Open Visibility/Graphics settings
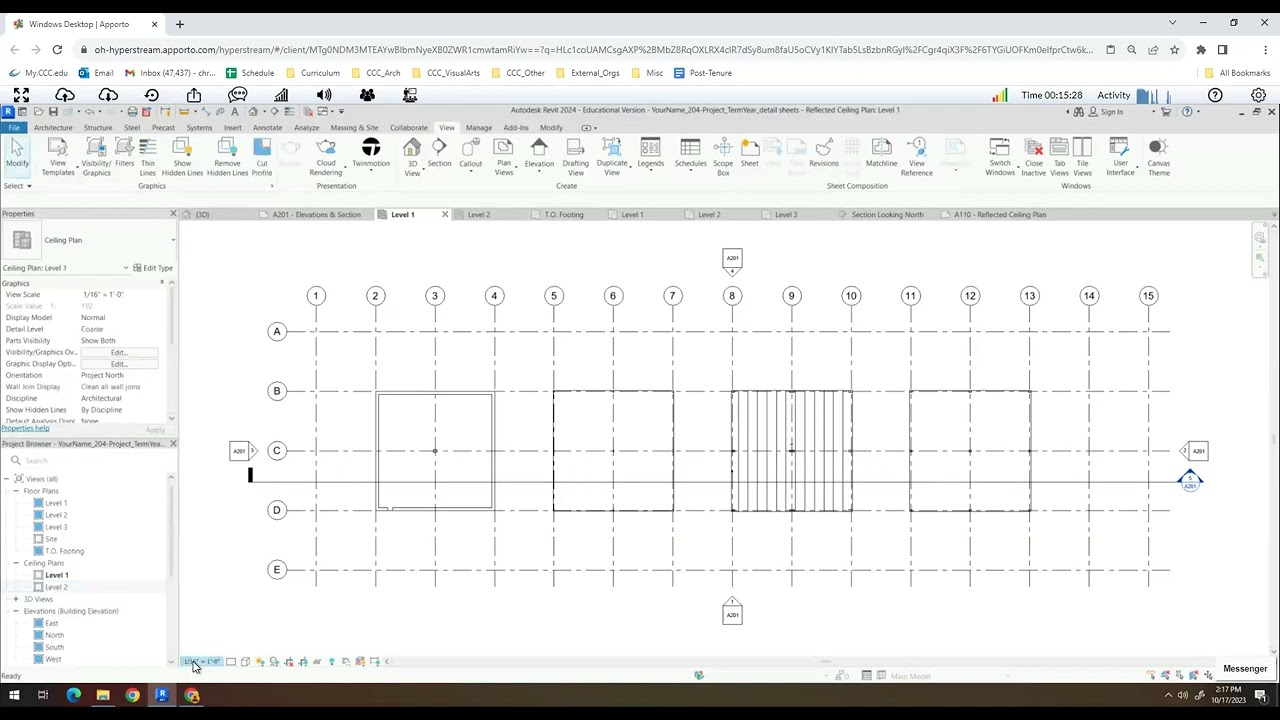 96,156
